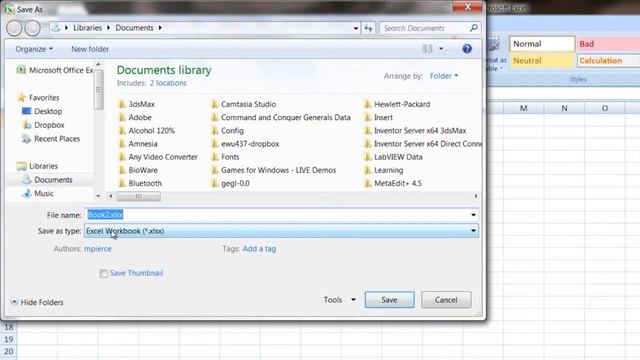Screen dimensions: 640x360
Task: Click the horizontal scrollbar thumb in file list
Action: [x=139, y=196]
